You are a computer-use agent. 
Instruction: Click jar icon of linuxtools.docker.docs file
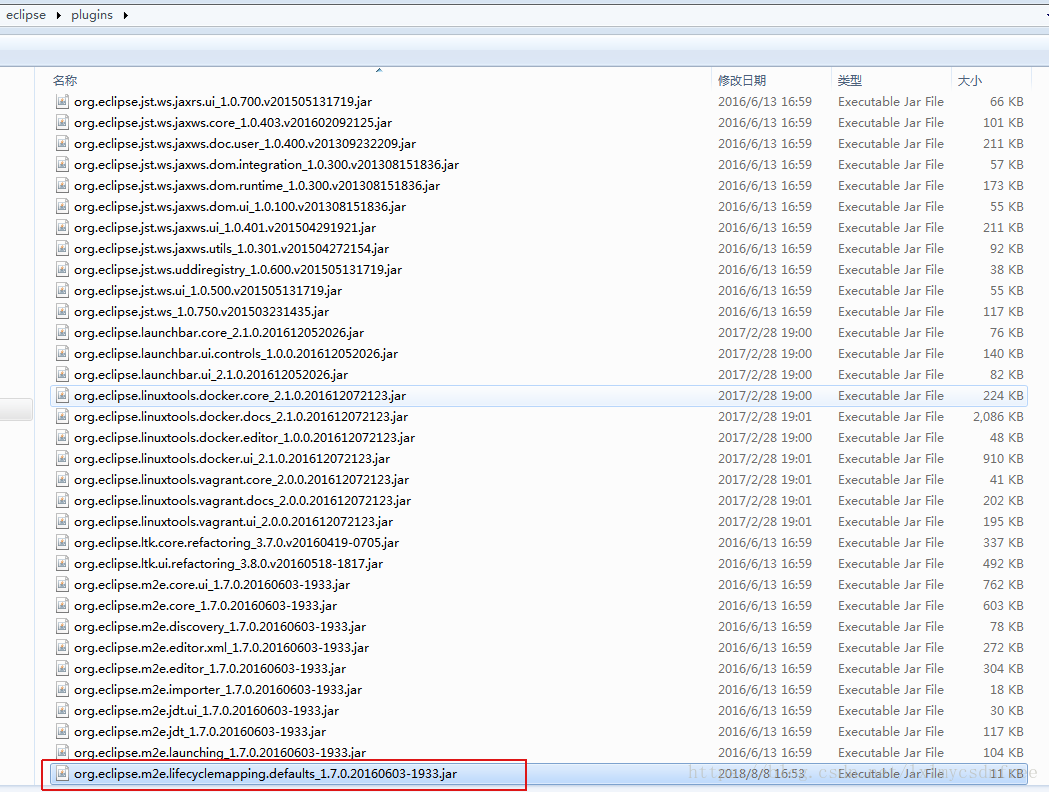(62, 417)
